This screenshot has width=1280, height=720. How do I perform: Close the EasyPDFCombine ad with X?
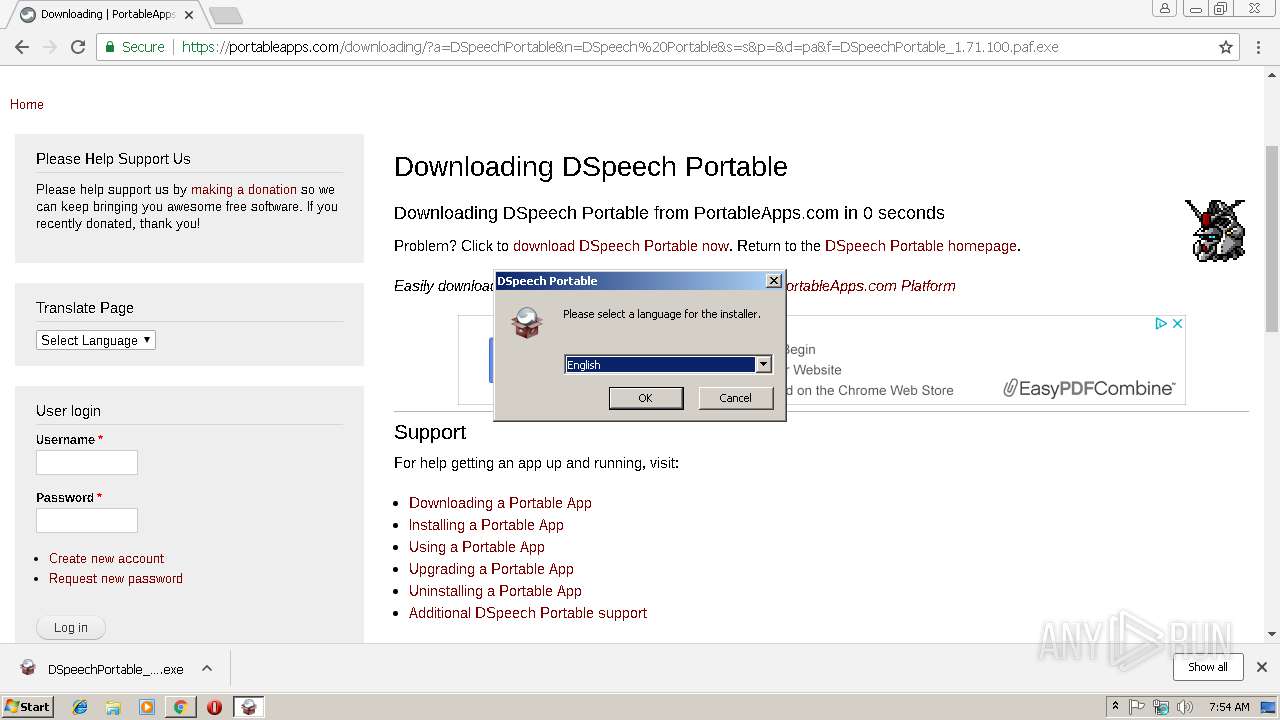tap(1178, 323)
